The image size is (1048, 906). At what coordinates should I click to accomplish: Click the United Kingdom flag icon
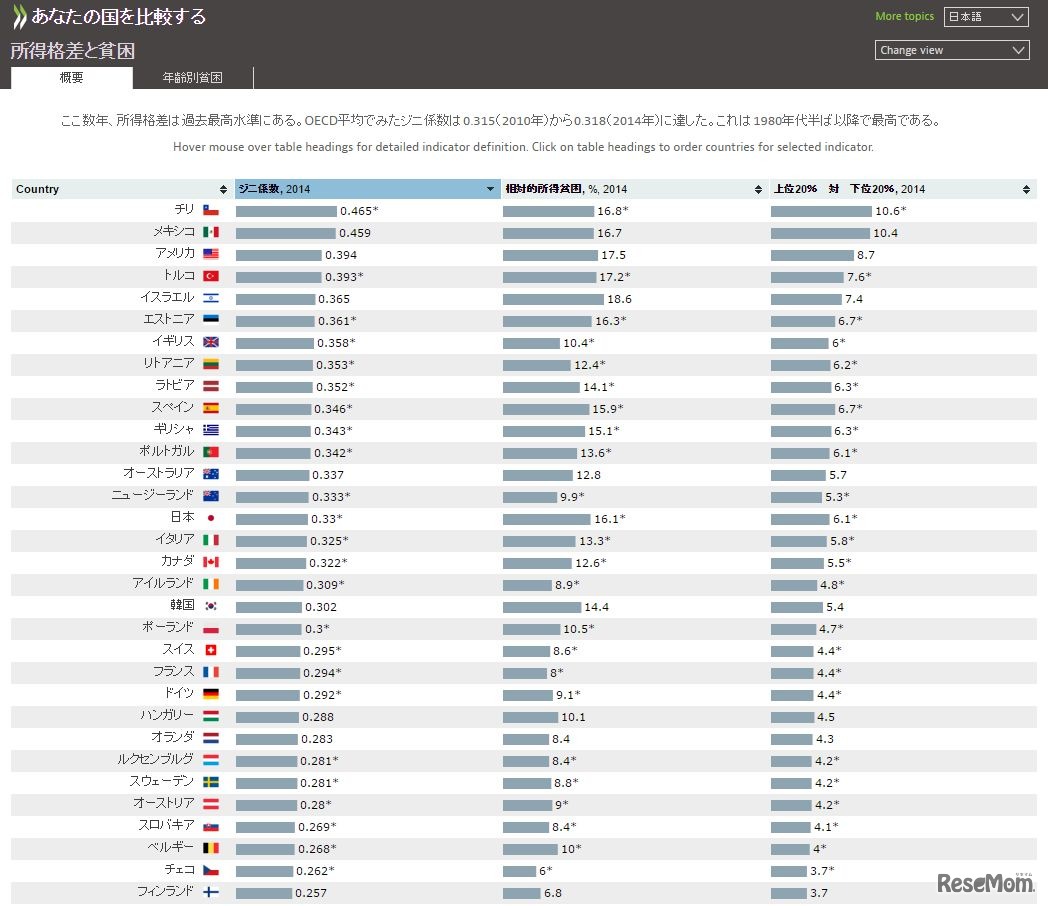tap(211, 342)
